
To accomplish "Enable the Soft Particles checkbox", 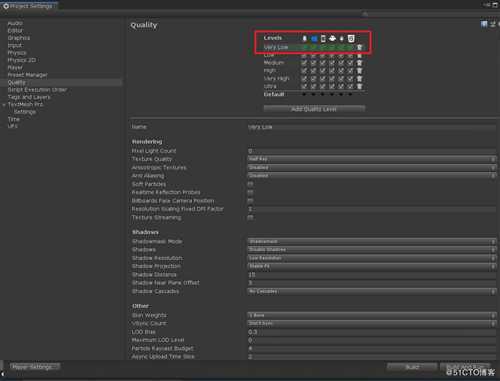I will pos(250,184).
